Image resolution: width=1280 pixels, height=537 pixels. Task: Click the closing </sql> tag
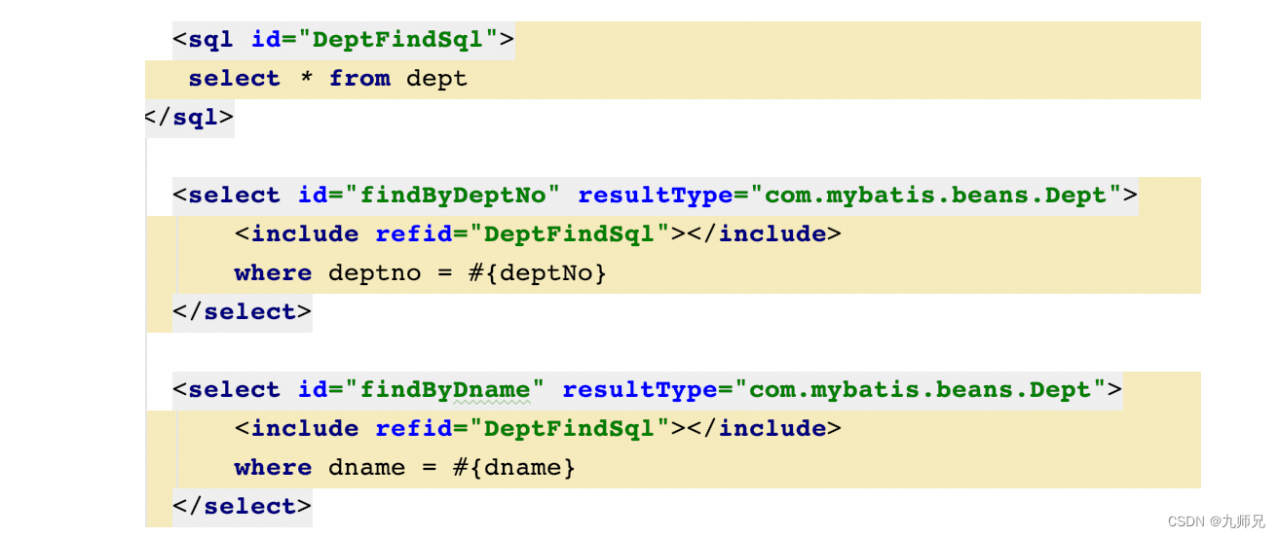tap(189, 118)
